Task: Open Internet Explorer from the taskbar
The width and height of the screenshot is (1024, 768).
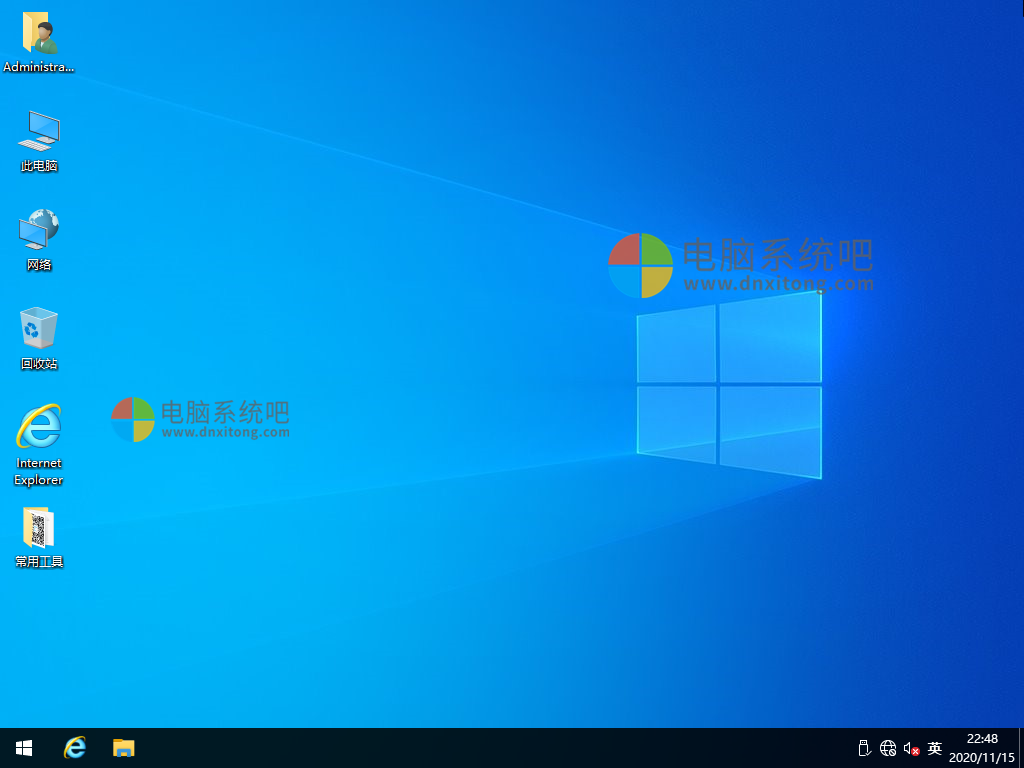Action: pyautogui.click(x=74, y=747)
